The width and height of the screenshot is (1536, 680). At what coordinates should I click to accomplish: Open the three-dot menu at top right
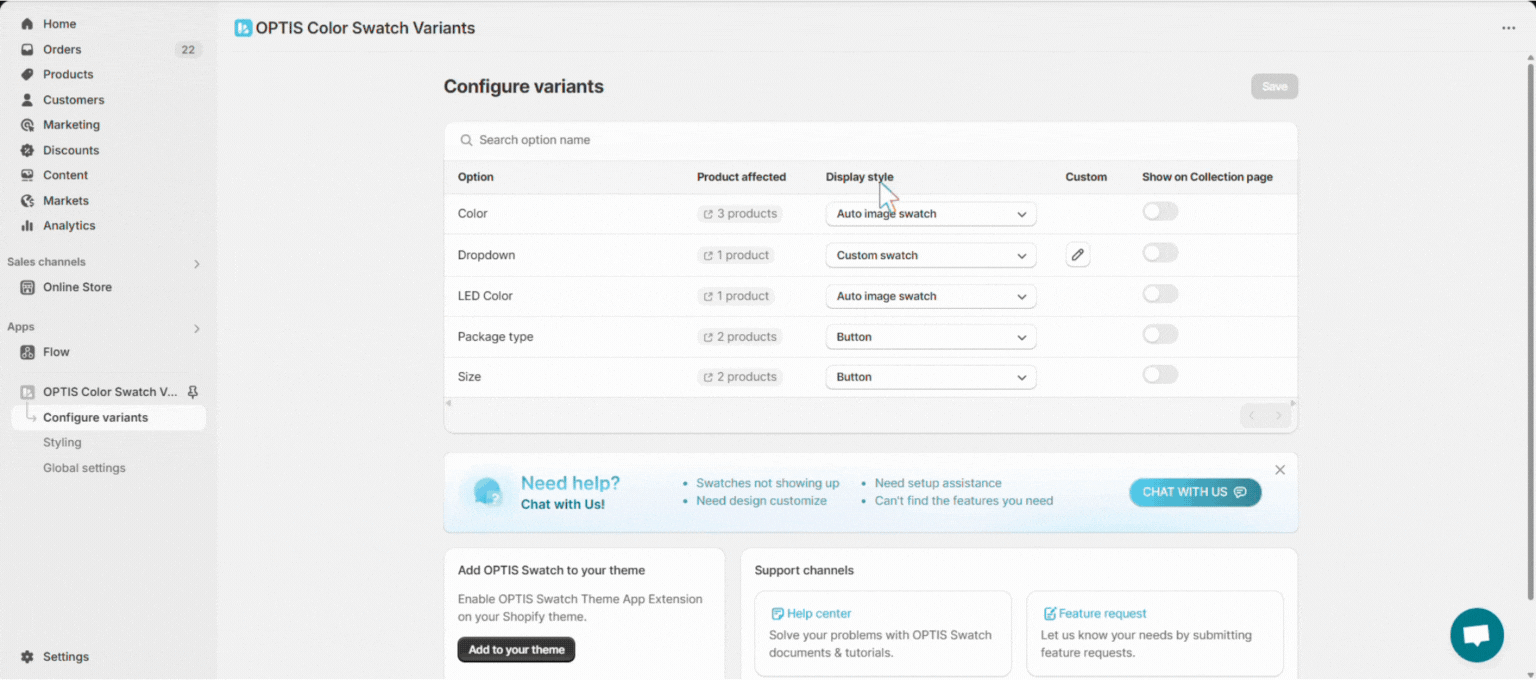[x=1508, y=28]
